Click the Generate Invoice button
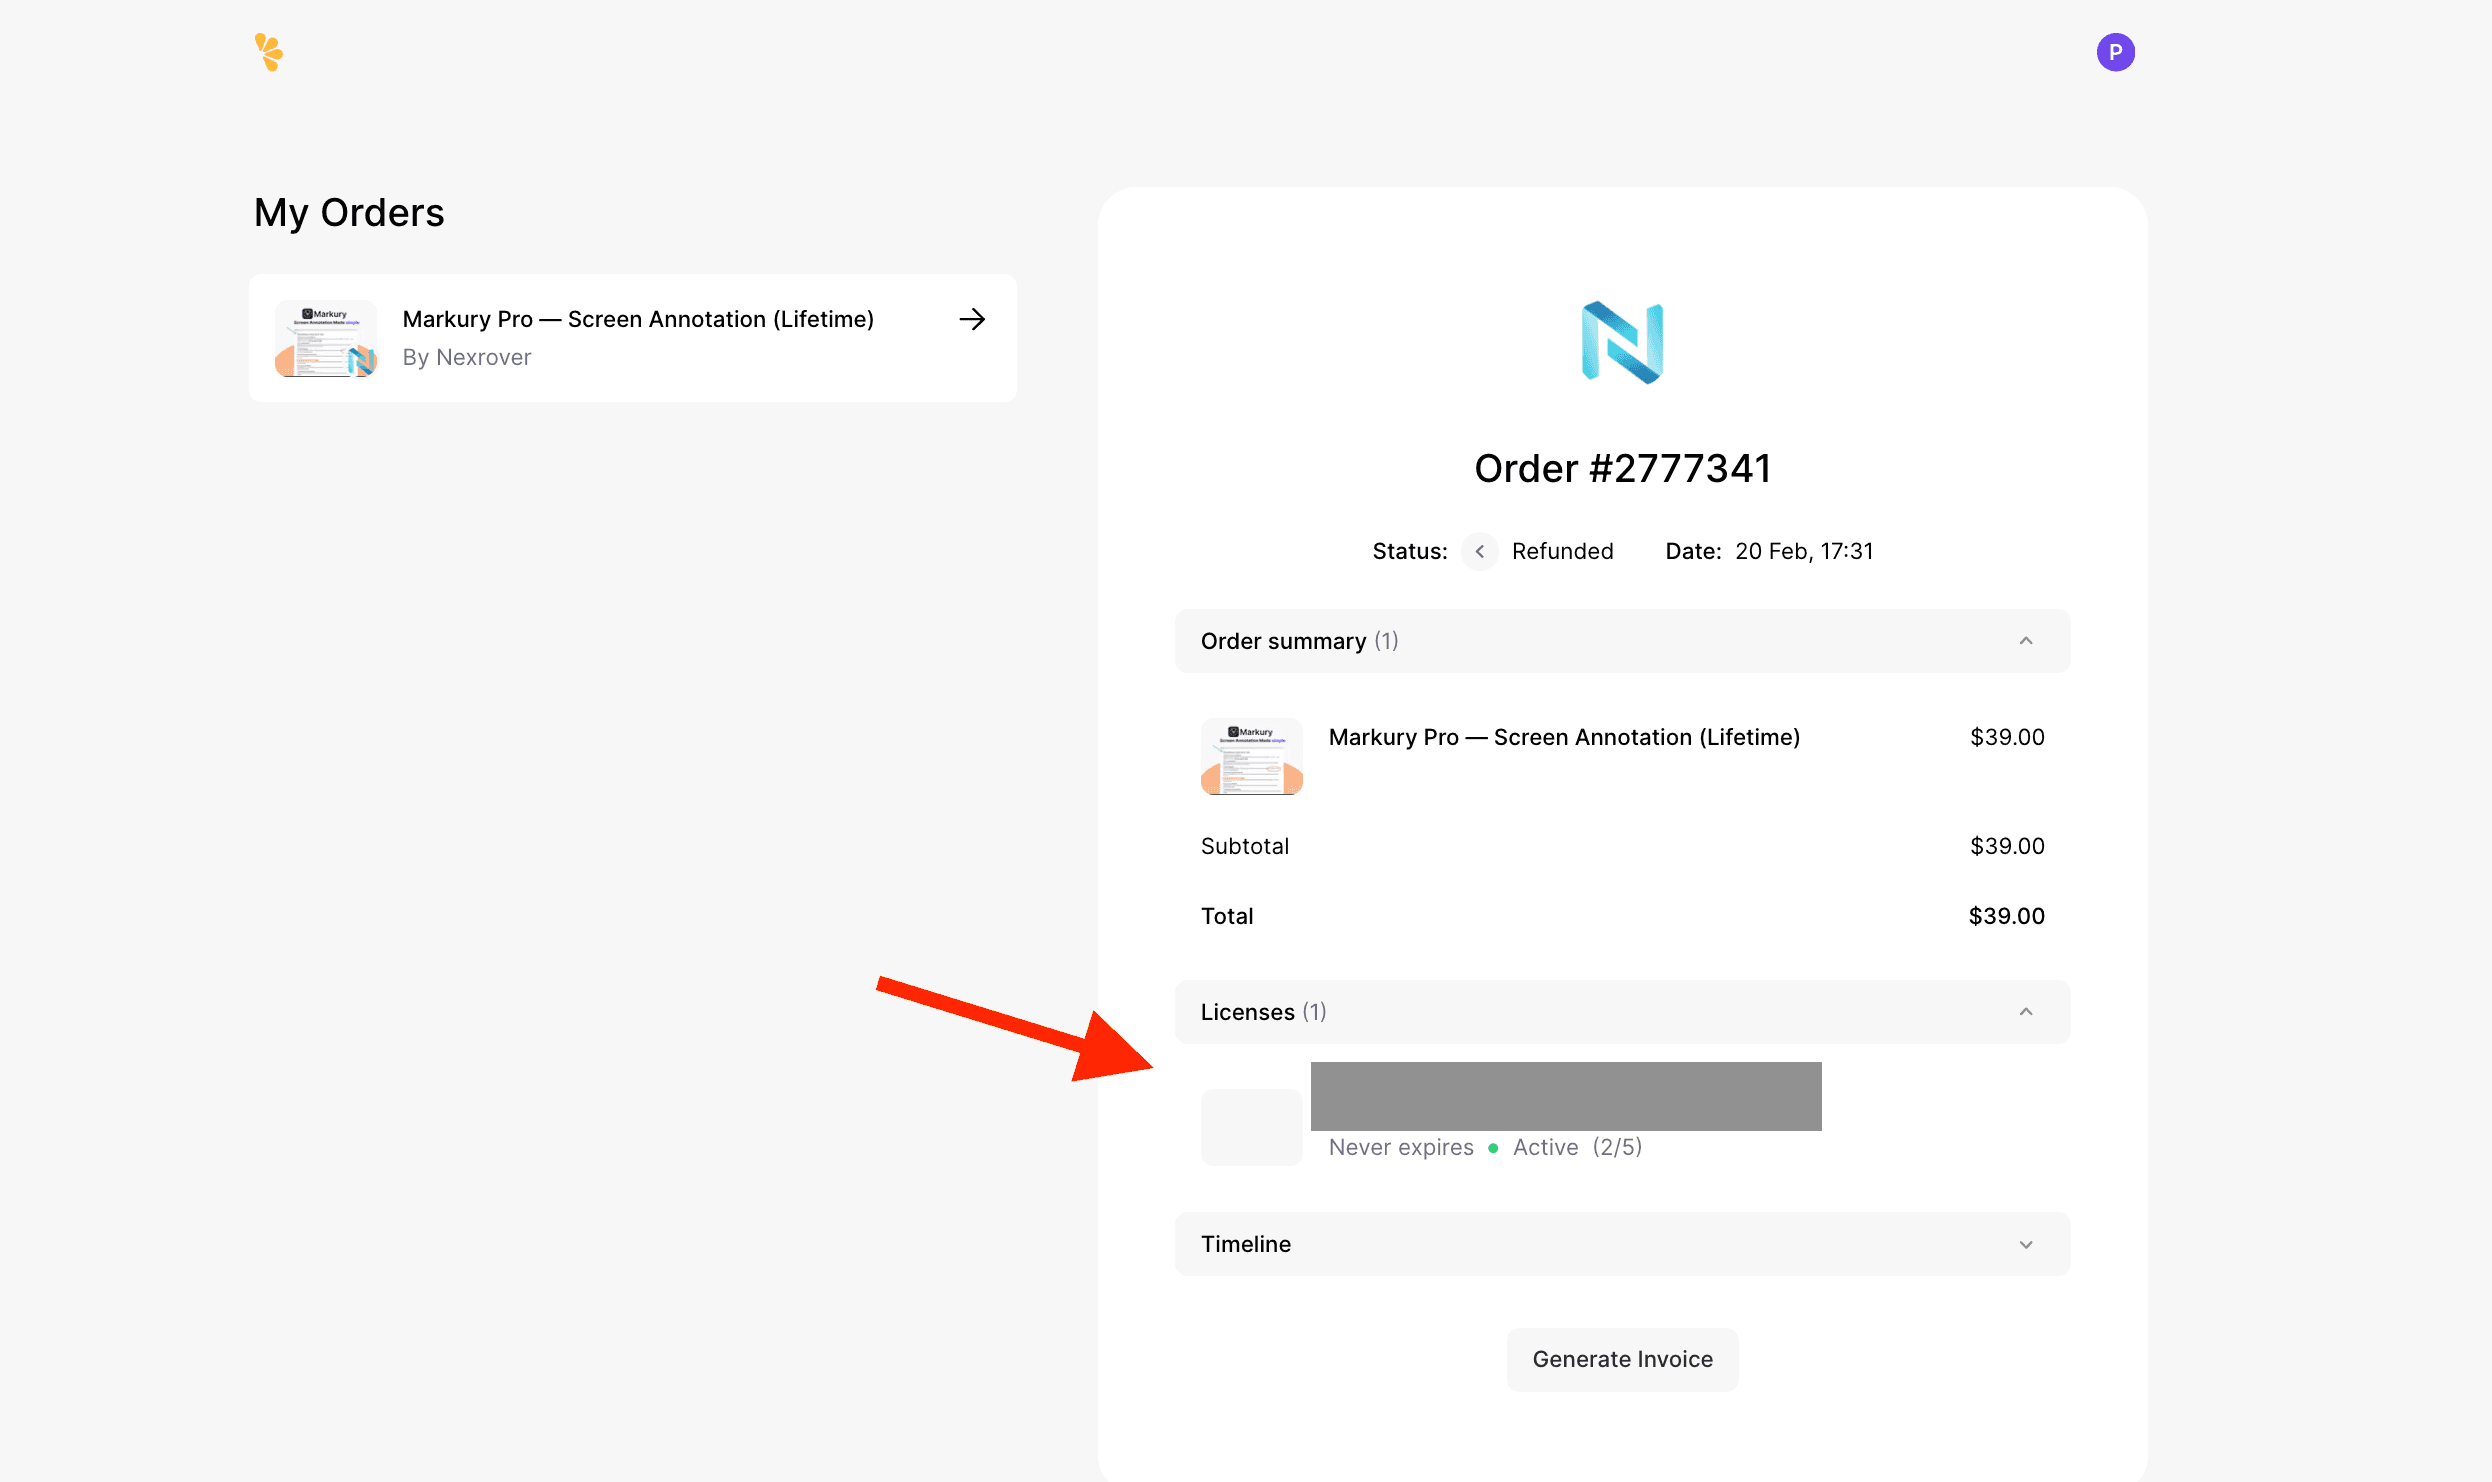Image resolution: width=2492 pixels, height=1482 pixels. tap(1622, 1359)
